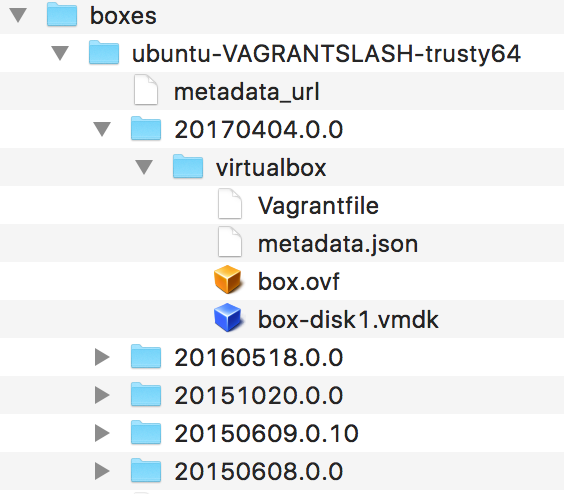Click the boxes folder icon

62,14
